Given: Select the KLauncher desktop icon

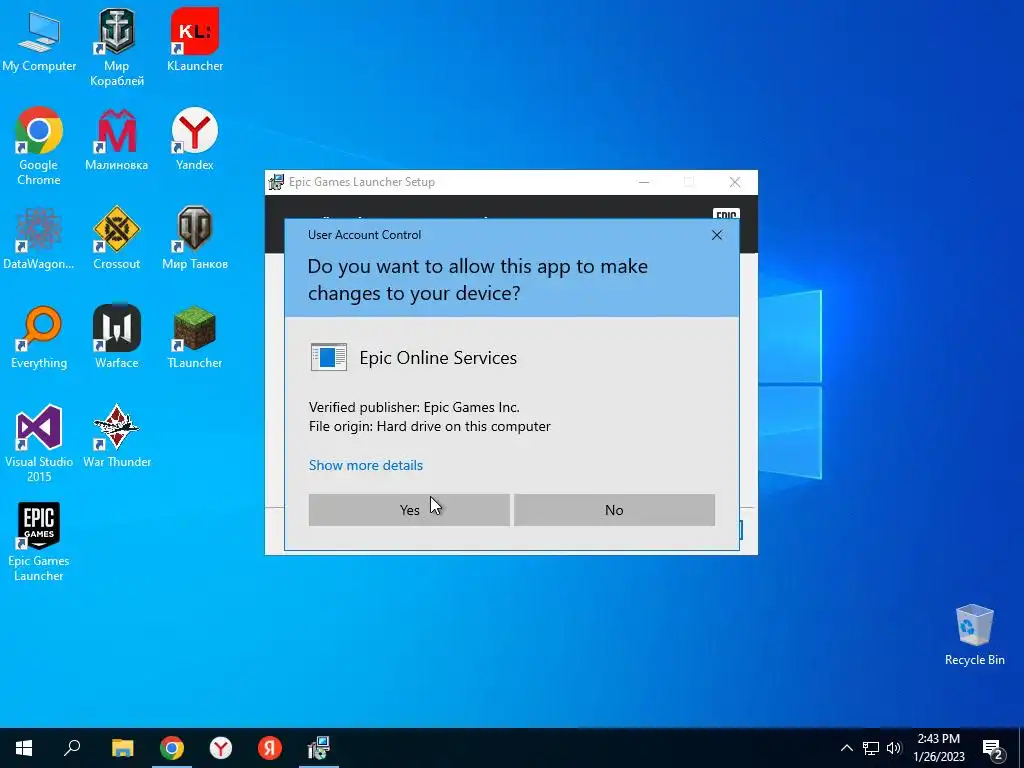Looking at the screenshot, I should [195, 40].
